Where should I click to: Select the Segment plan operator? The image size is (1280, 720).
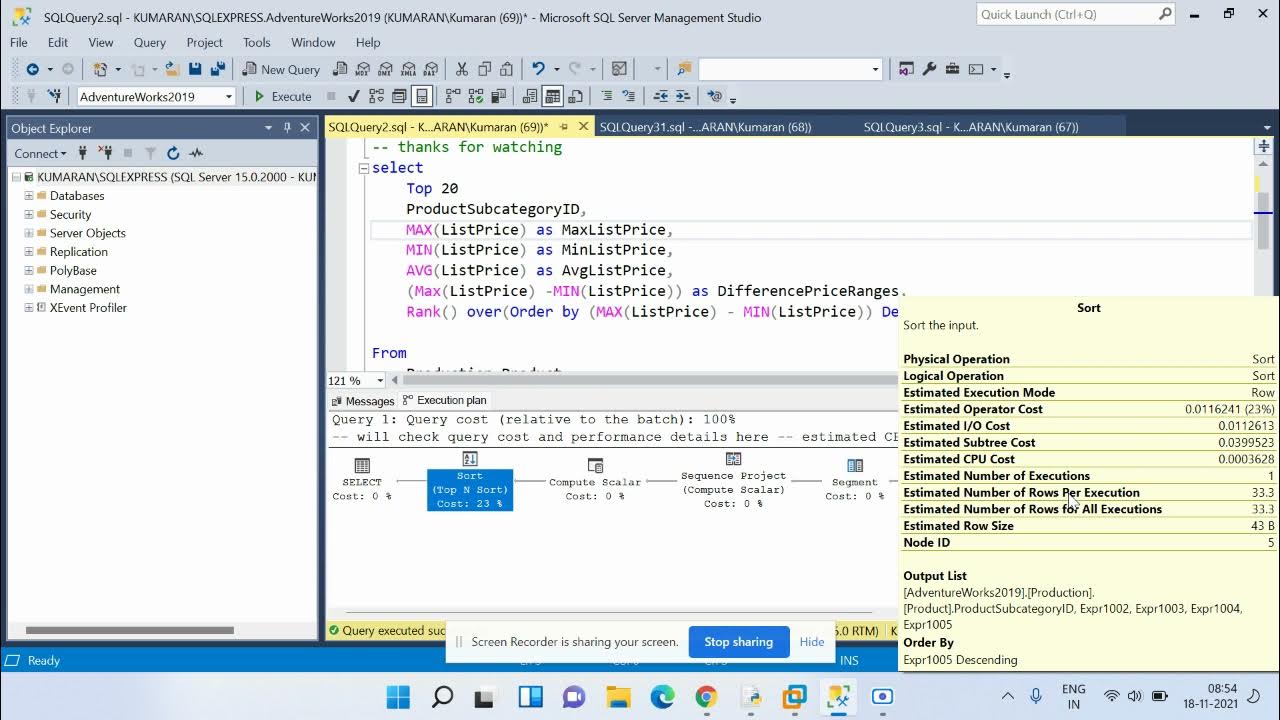click(x=854, y=480)
